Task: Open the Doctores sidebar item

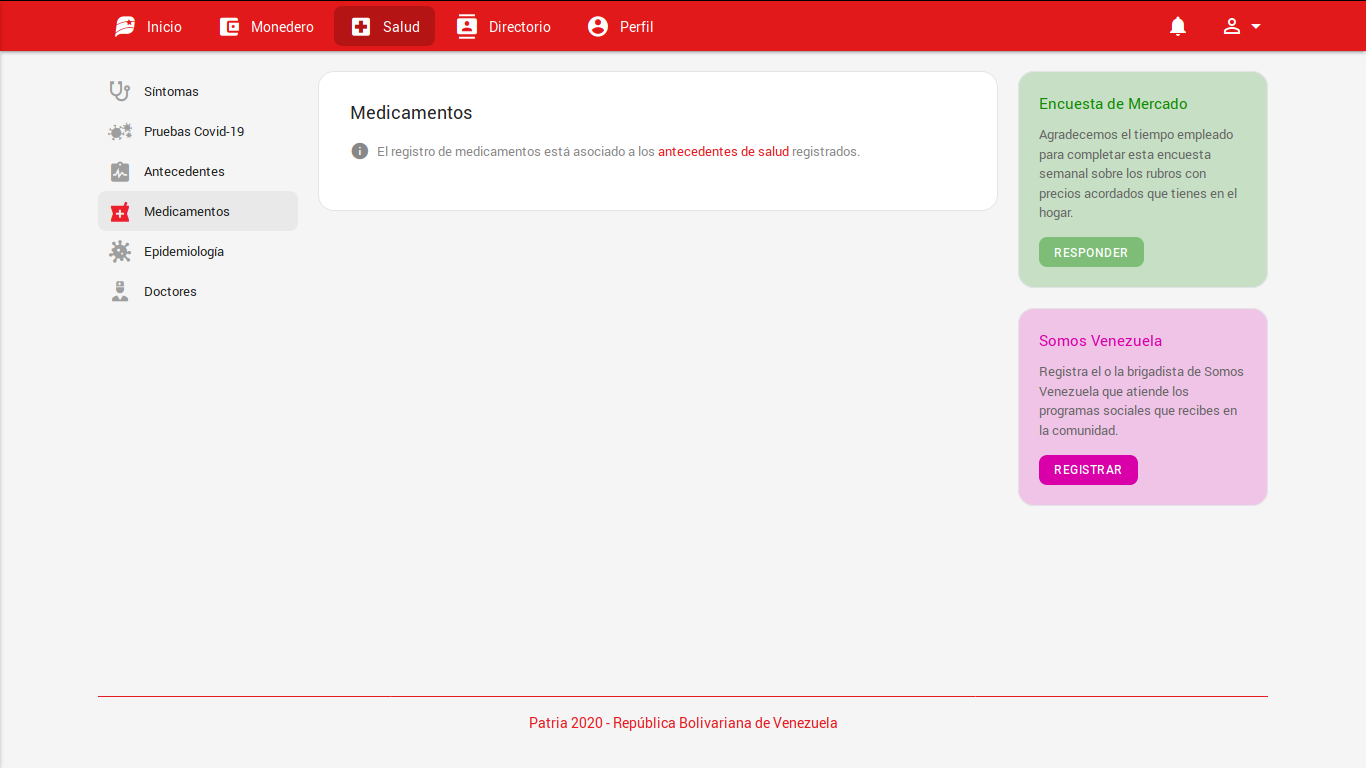Action: (170, 291)
